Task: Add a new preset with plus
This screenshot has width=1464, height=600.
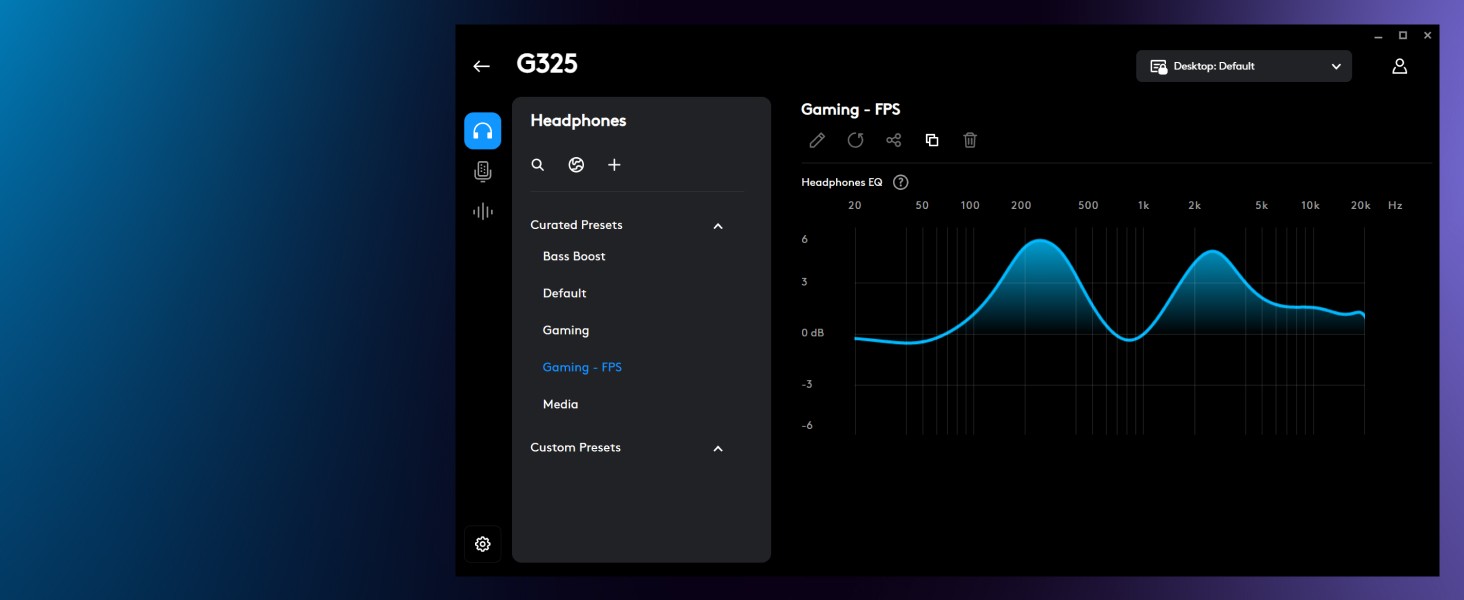Action: (x=614, y=165)
